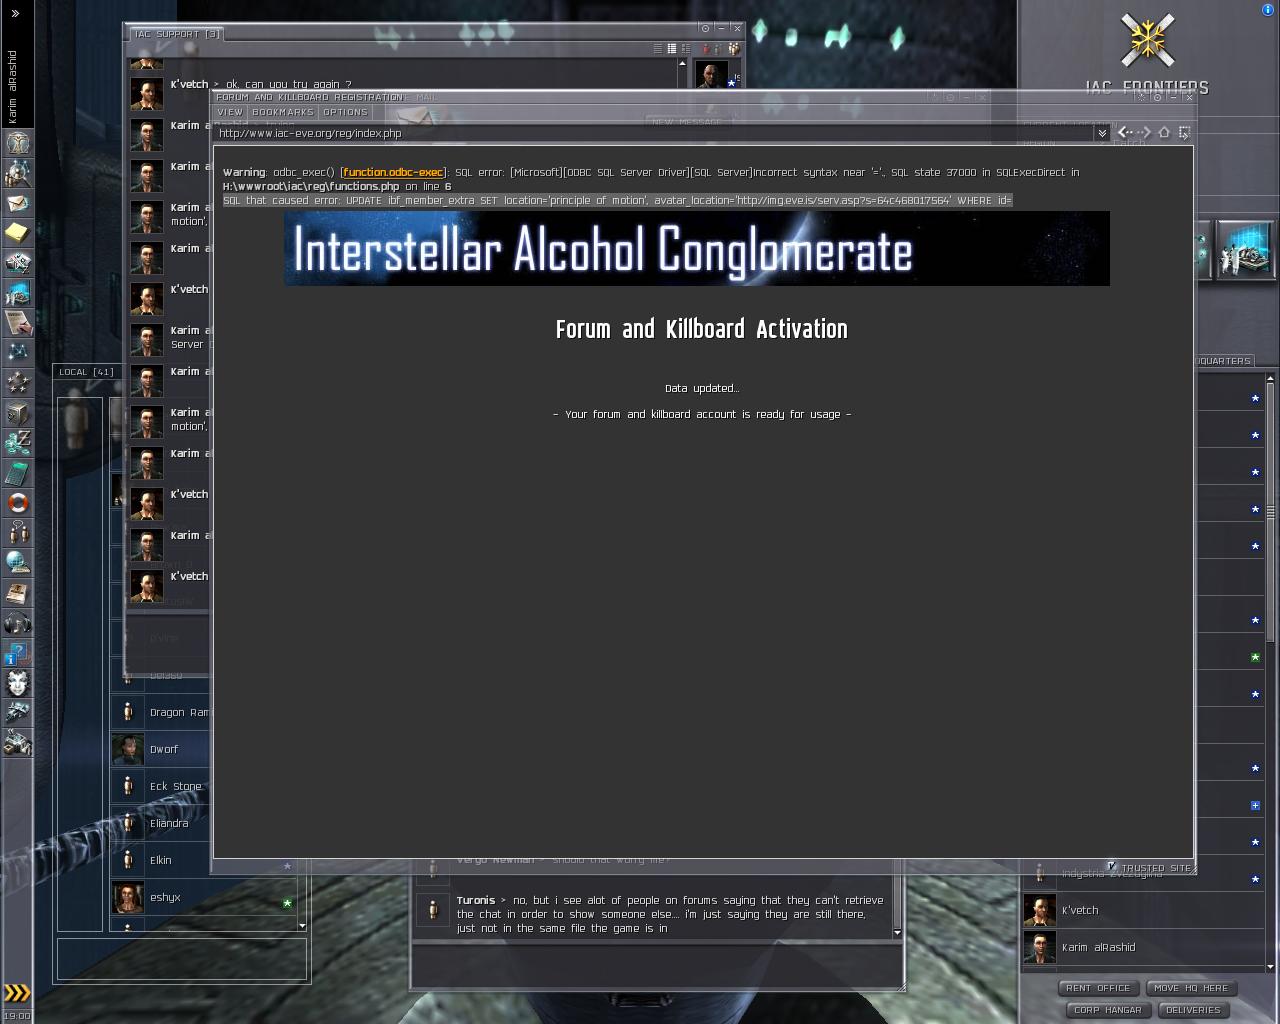This screenshot has height=1024, width=1280.
Task: Open the Deliveries button
Action: [x=1193, y=1010]
